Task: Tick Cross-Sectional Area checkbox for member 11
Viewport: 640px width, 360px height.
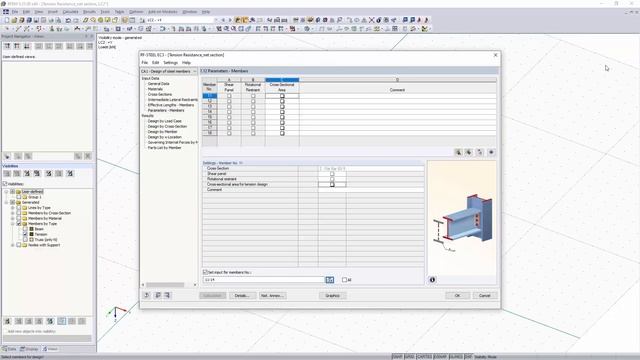Action: (x=282, y=96)
